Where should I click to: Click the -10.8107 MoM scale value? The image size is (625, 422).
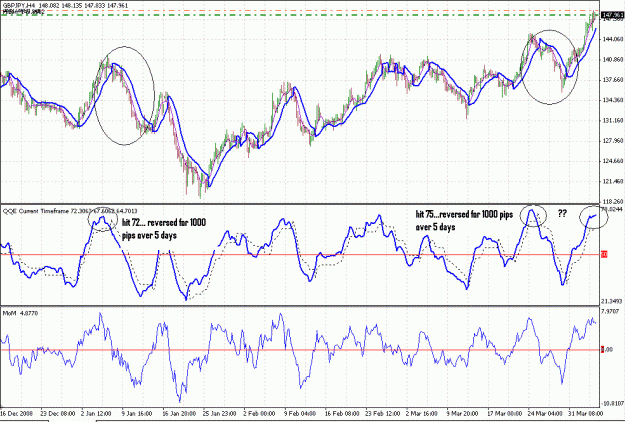coord(612,403)
